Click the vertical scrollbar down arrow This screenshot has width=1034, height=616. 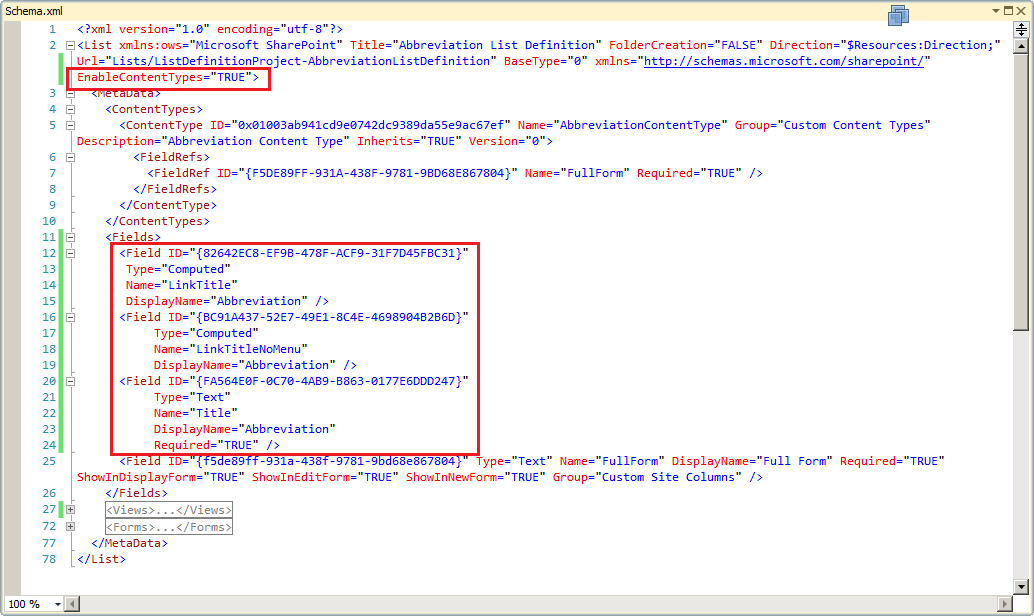[x=1021, y=586]
